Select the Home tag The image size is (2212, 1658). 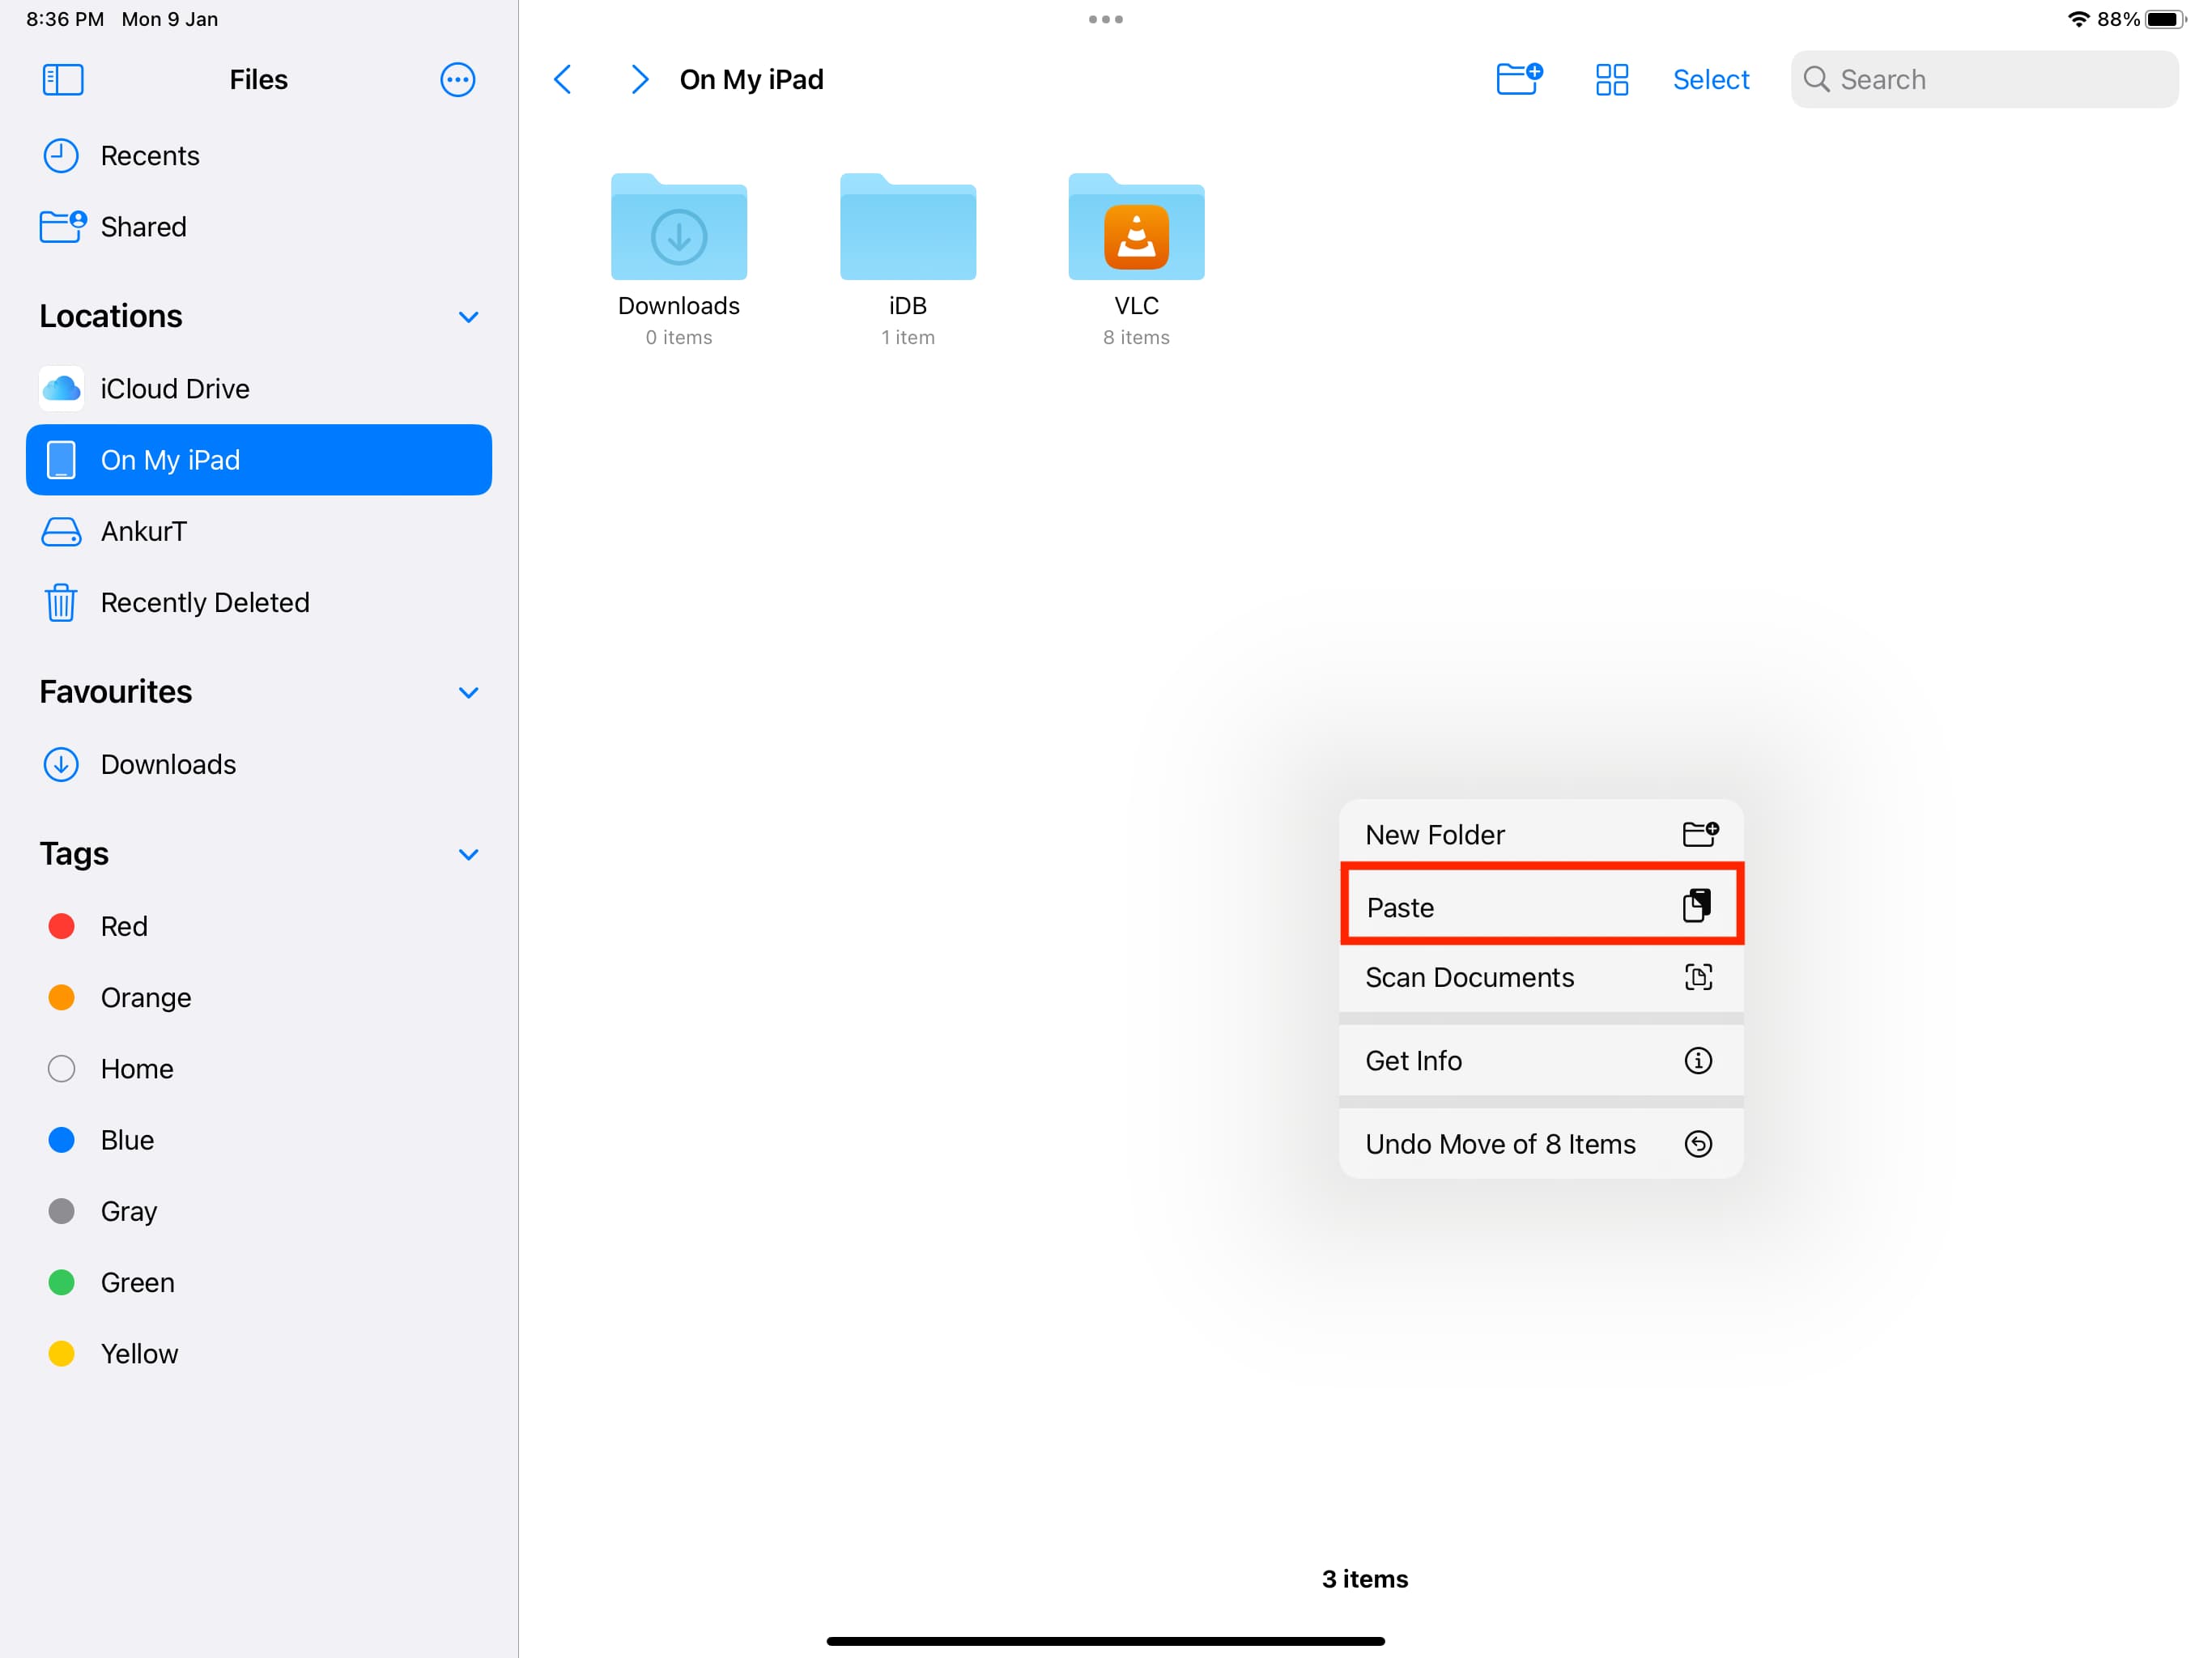[x=258, y=1068]
